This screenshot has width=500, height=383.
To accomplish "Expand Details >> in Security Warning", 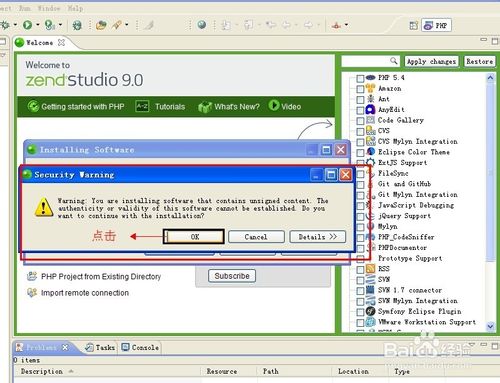I will pyautogui.click(x=318, y=237).
